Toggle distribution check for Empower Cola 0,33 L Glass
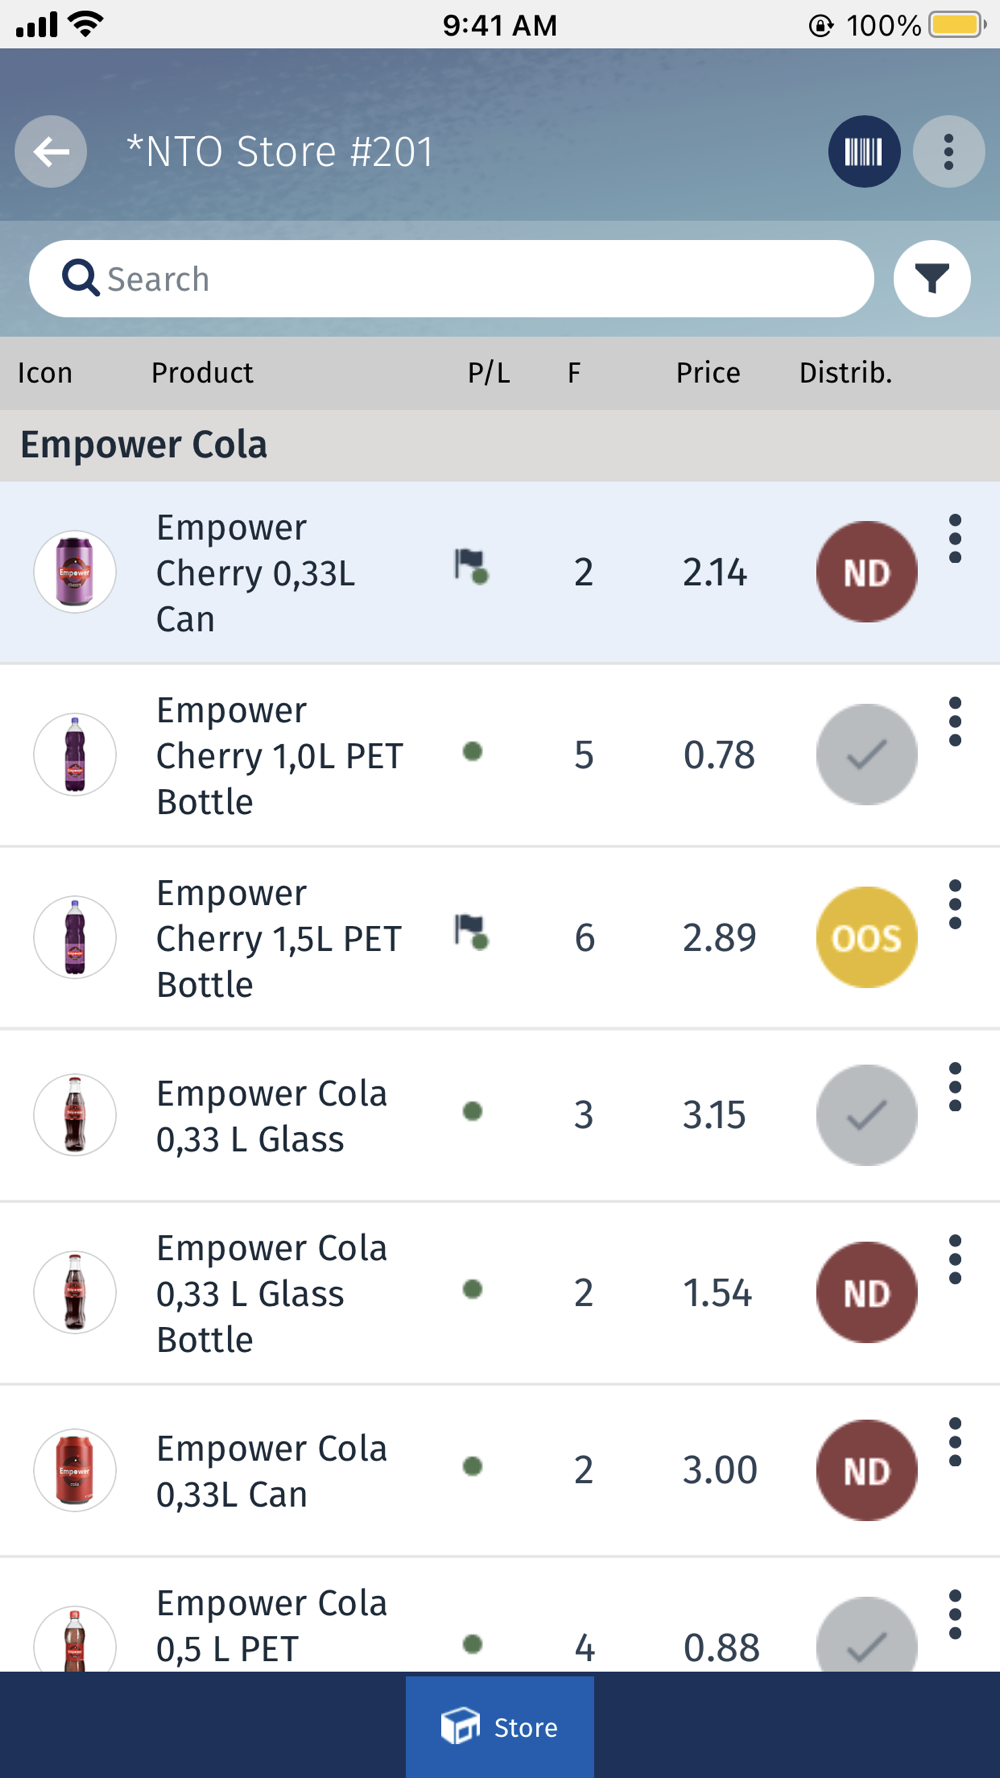Viewport: 1000px width, 1778px height. [x=866, y=1115]
